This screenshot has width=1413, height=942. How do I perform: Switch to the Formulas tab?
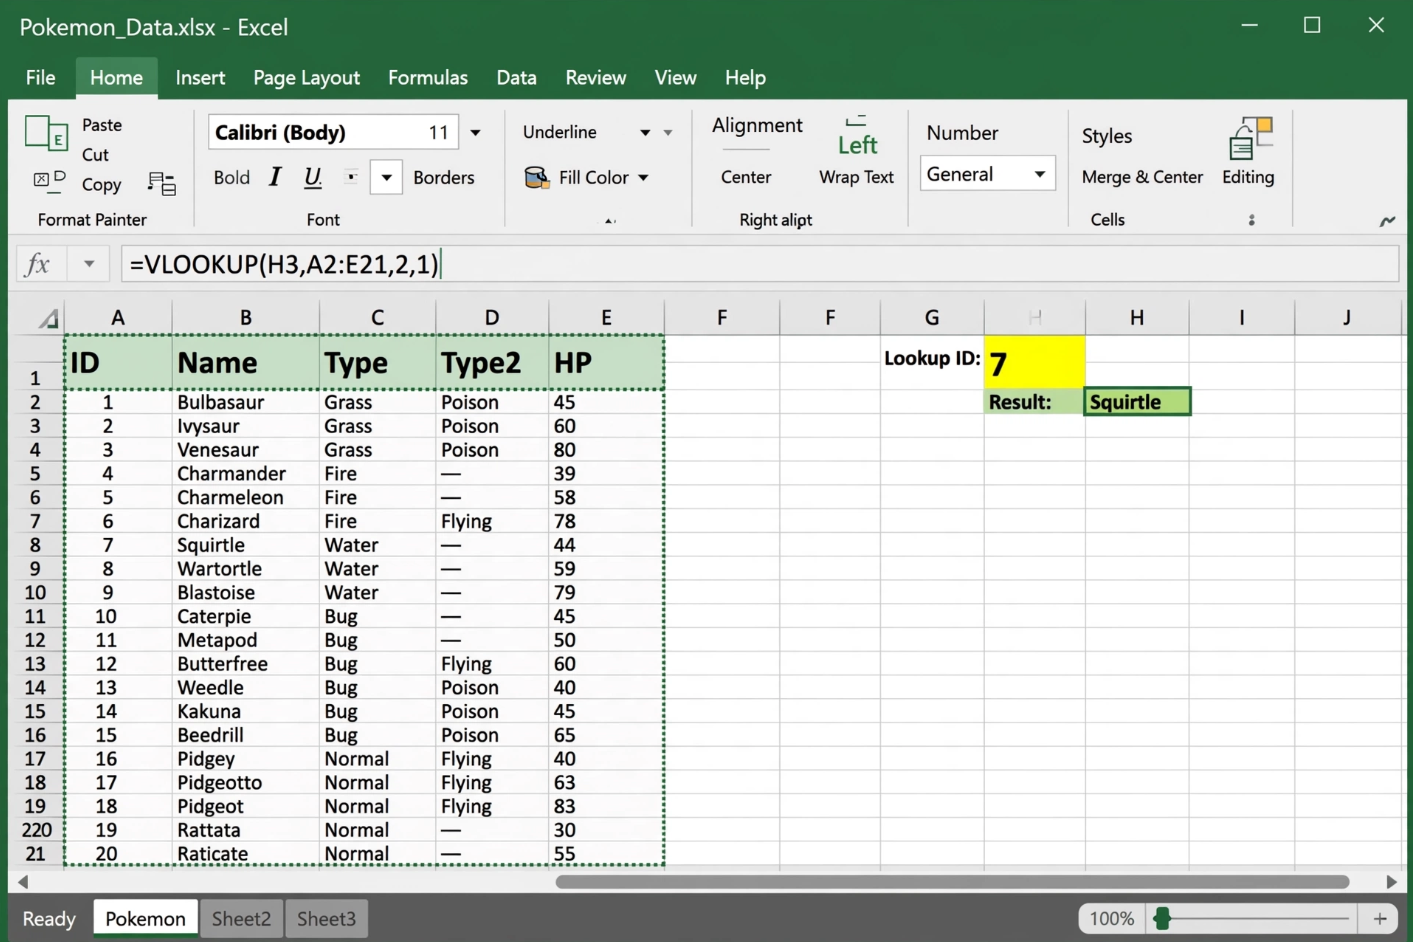coord(428,77)
